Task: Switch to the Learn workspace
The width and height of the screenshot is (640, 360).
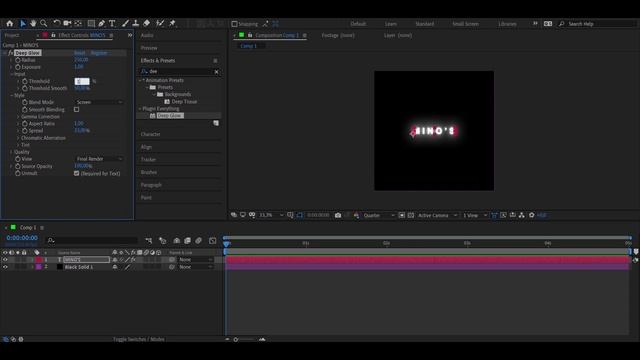Action: click(x=391, y=24)
